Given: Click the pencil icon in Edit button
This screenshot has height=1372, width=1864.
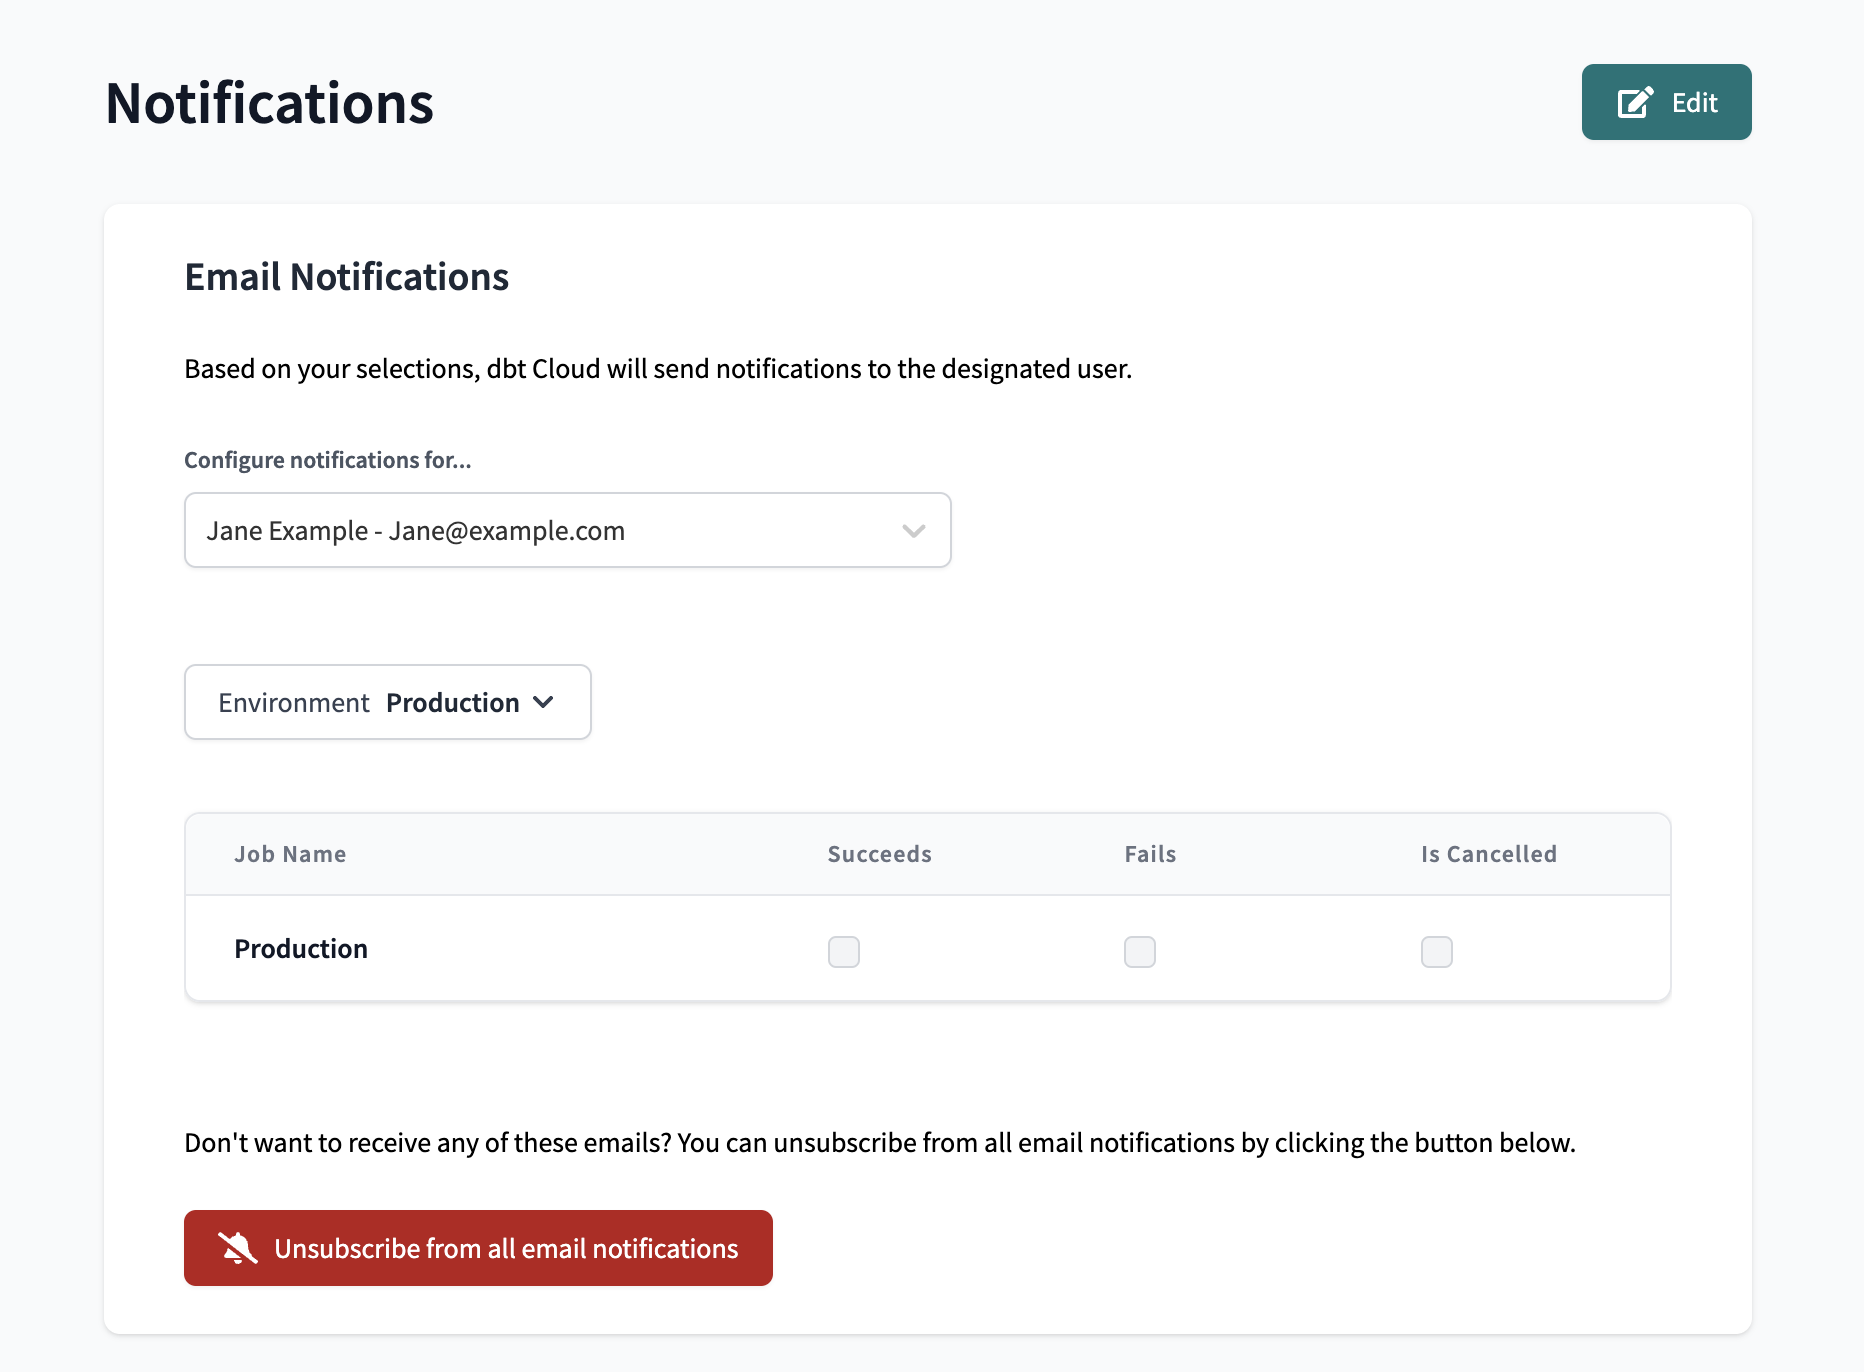Looking at the screenshot, I should tap(1636, 102).
